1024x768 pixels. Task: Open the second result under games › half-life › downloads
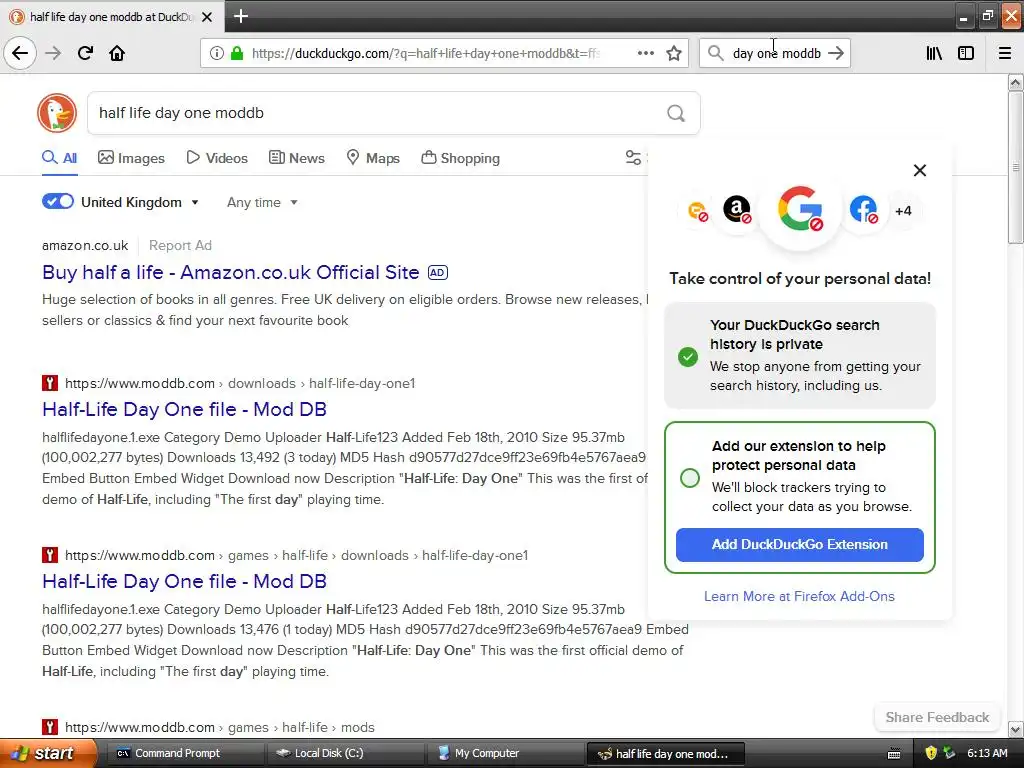pyautogui.click(x=184, y=581)
